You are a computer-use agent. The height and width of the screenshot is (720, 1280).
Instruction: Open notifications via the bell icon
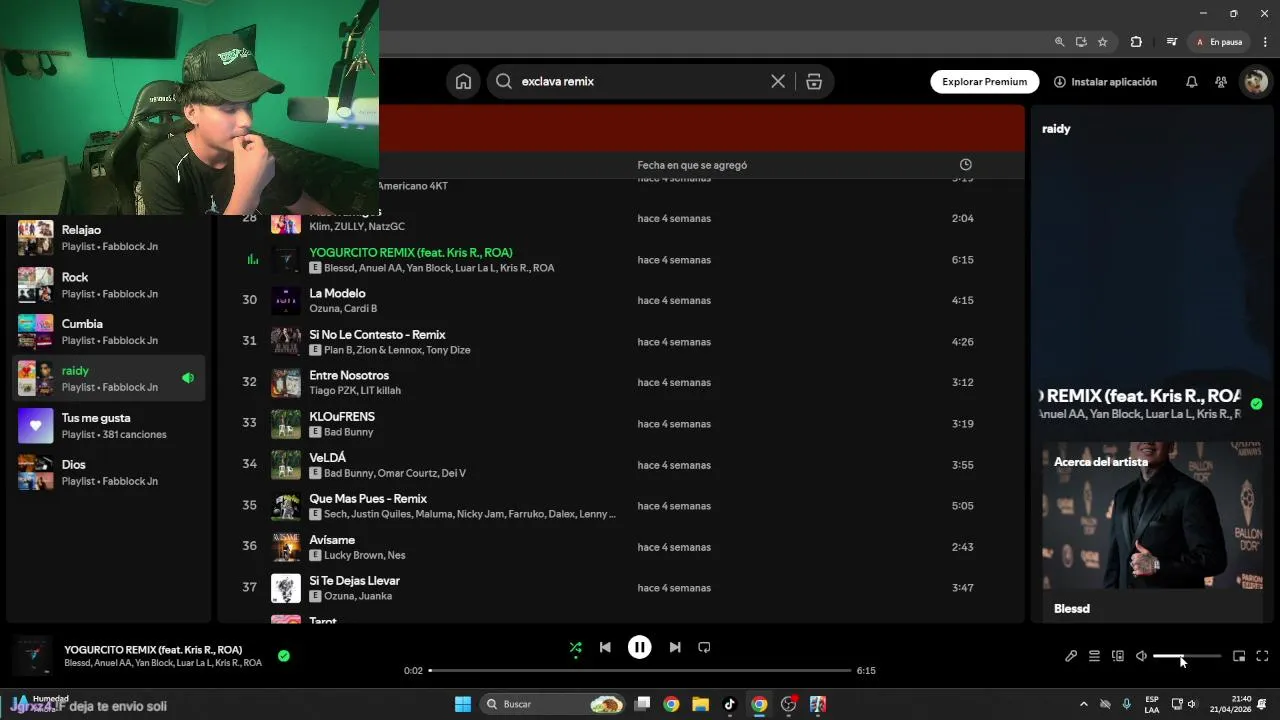coord(1191,82)
